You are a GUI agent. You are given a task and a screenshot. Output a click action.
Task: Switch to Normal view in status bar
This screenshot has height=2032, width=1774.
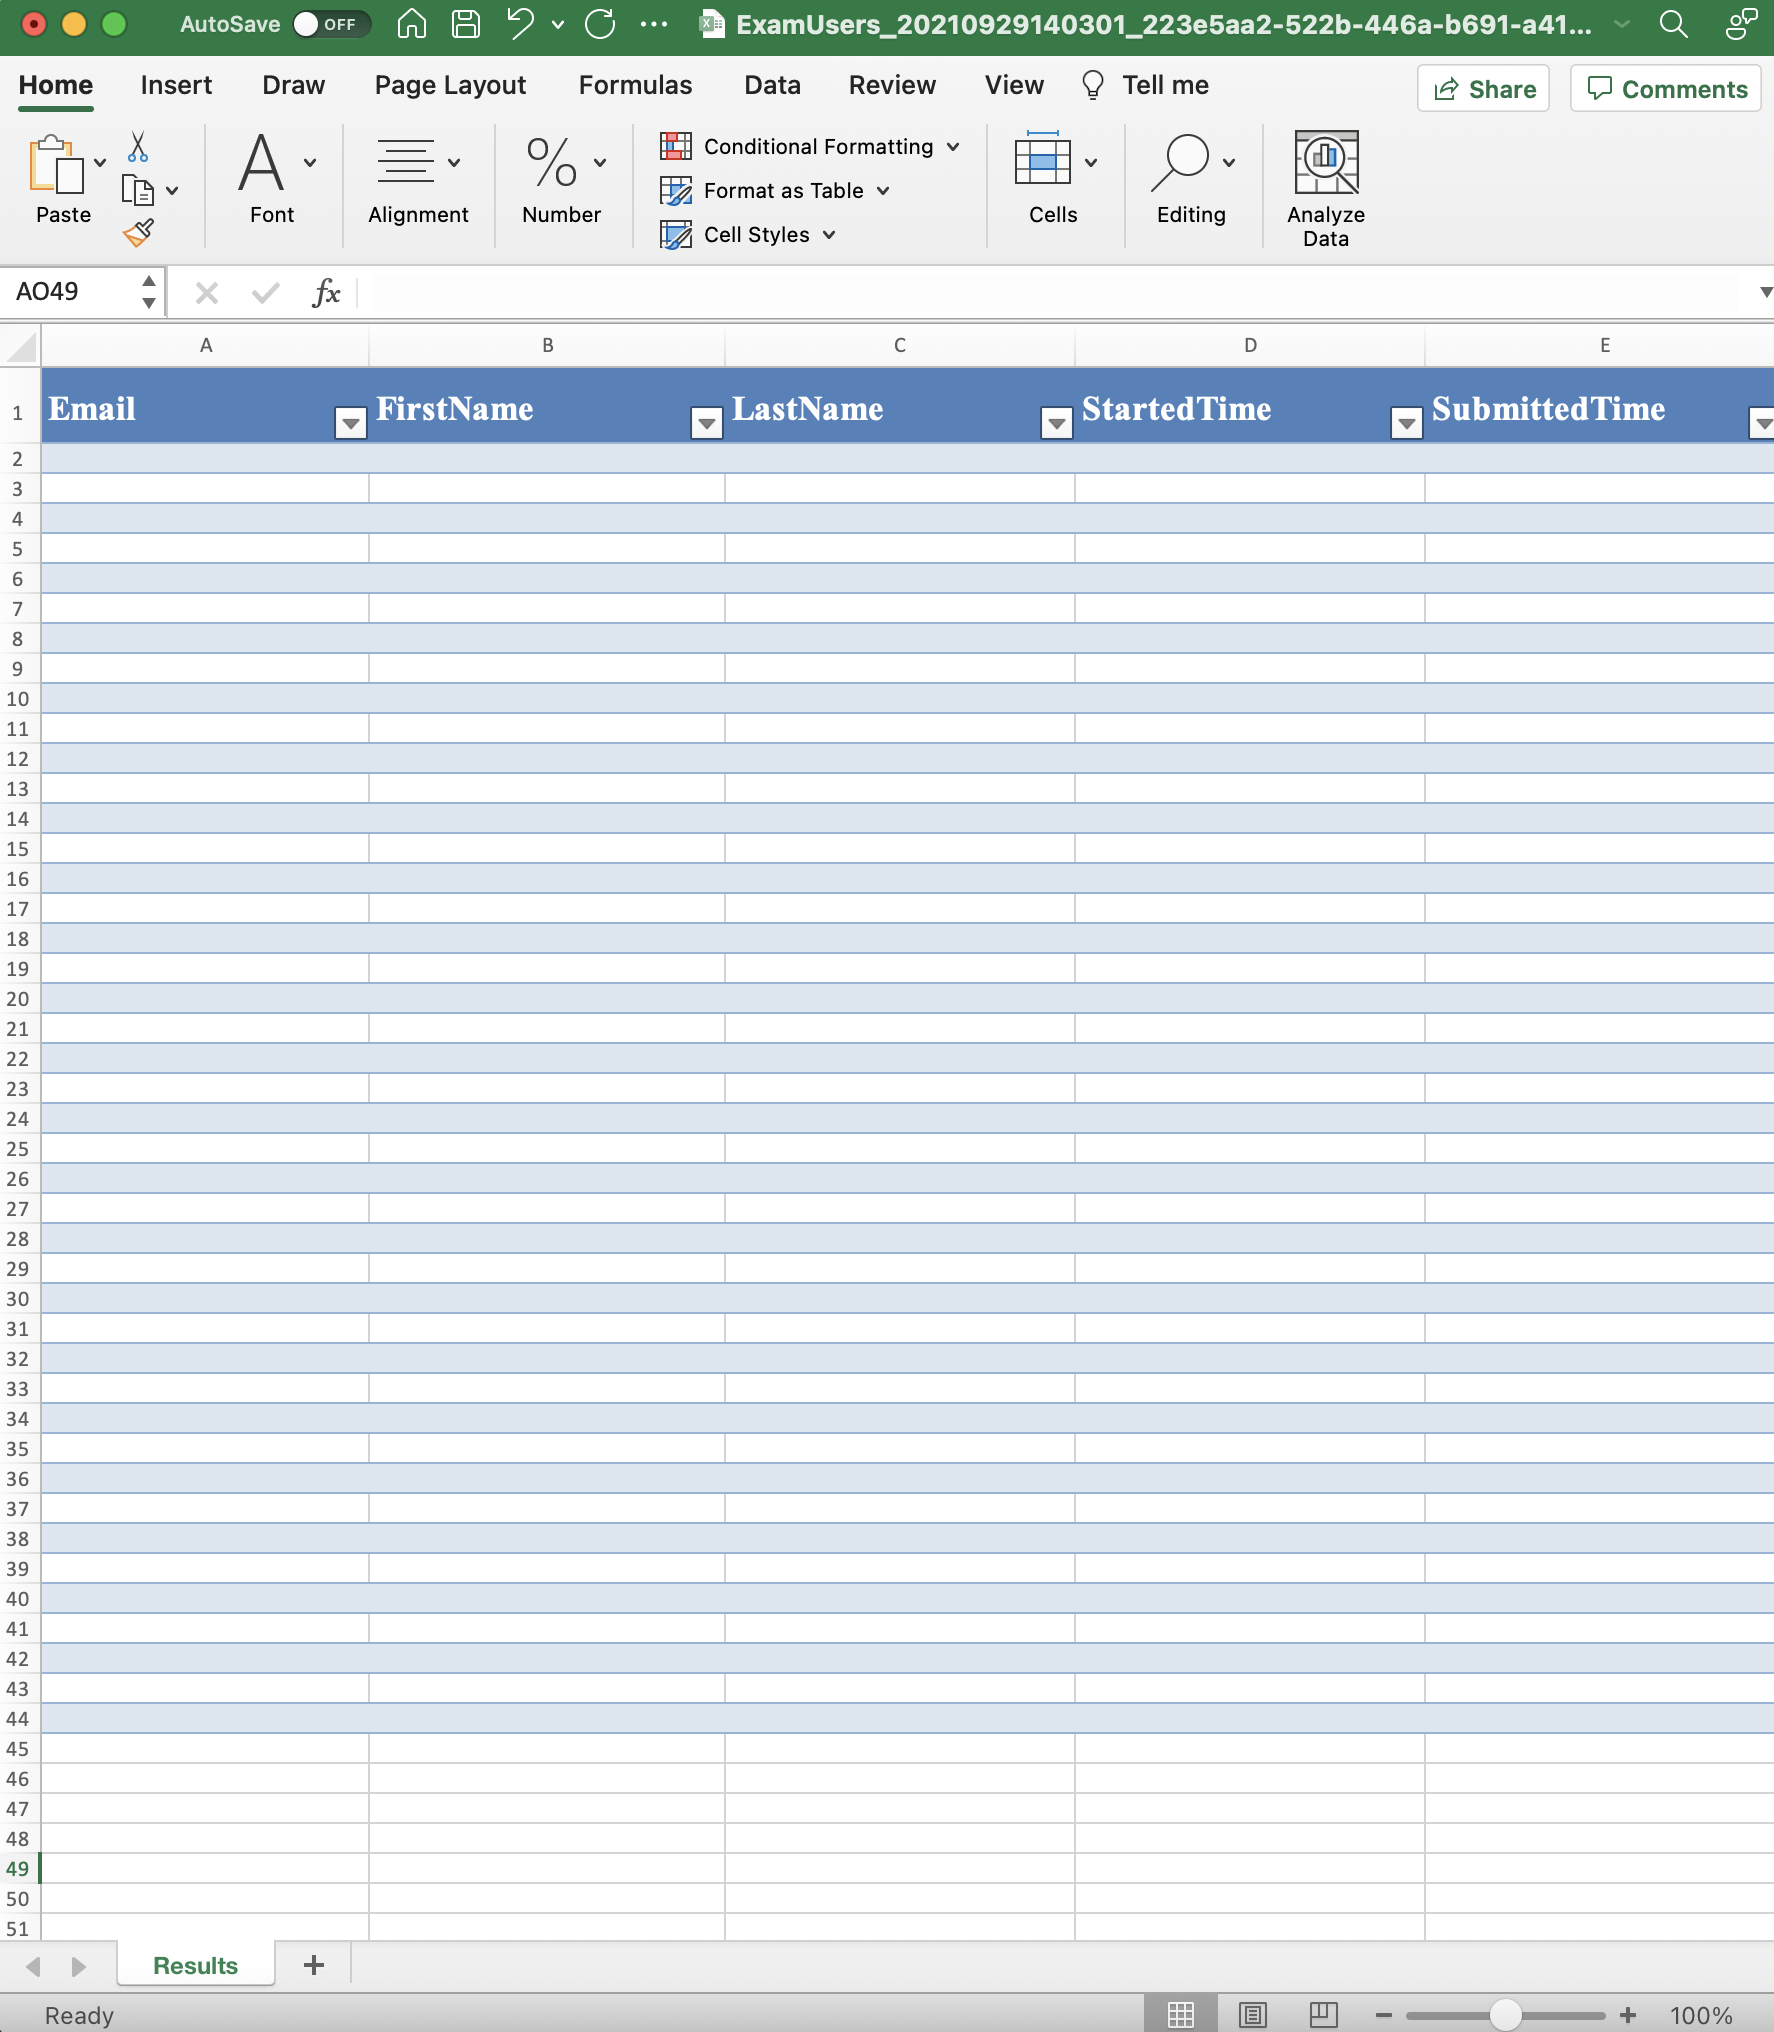tap(1181, 2014)
